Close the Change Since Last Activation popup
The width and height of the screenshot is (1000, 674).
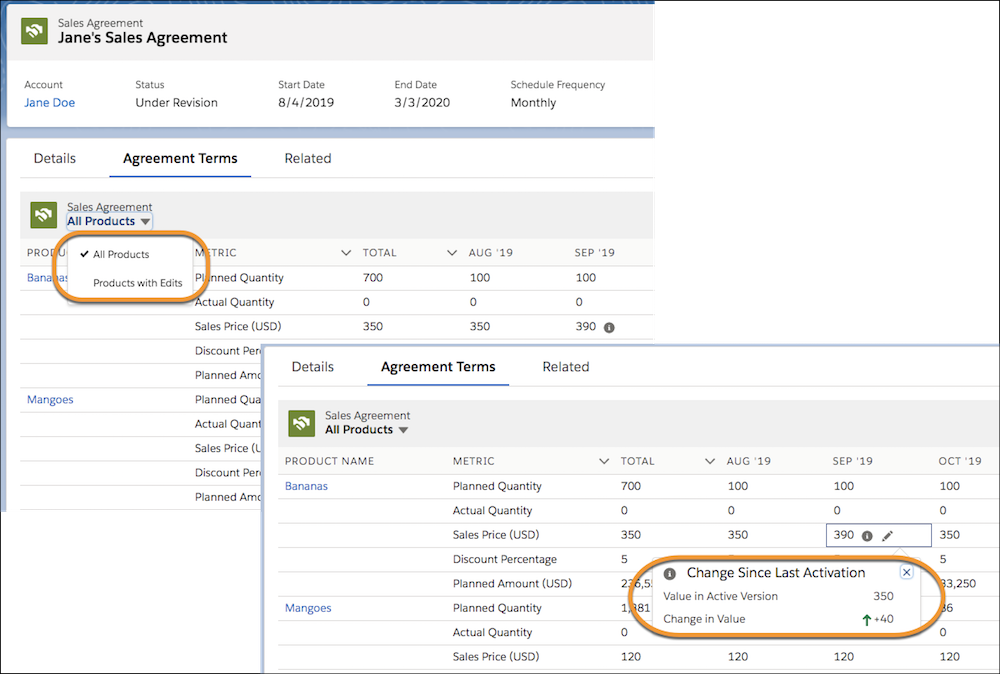click(906, 573)
